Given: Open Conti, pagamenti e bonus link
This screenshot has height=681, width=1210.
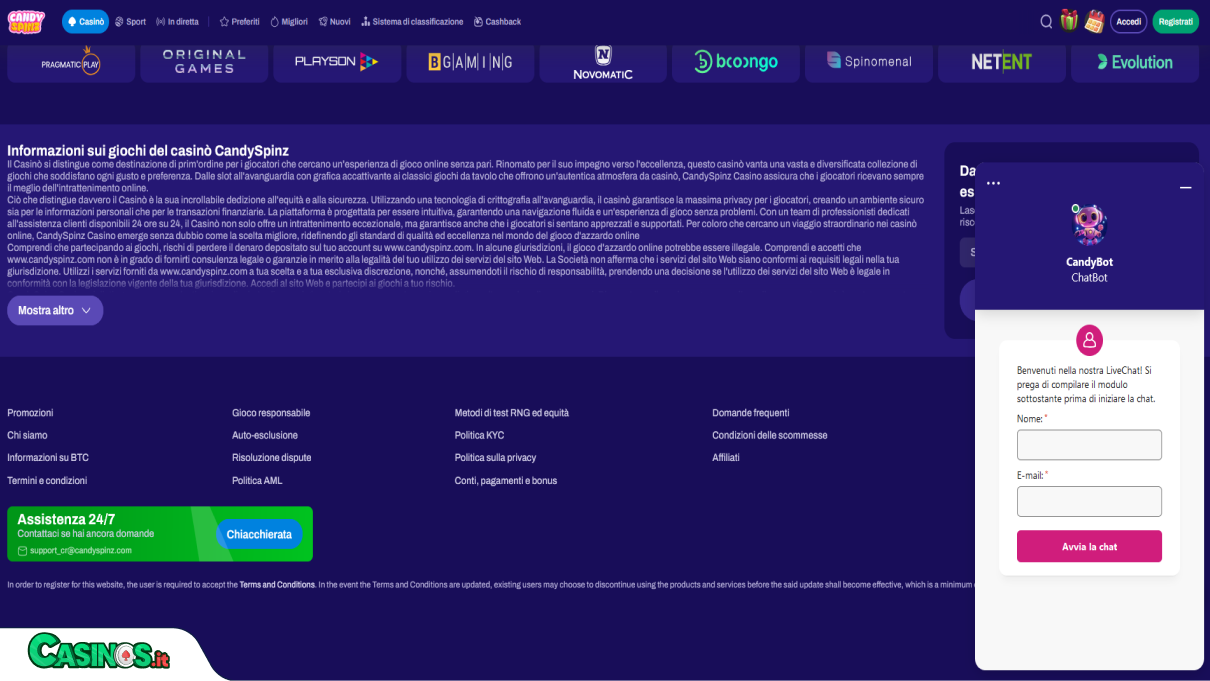Looking at the screenshot, I should click(506, 481).
